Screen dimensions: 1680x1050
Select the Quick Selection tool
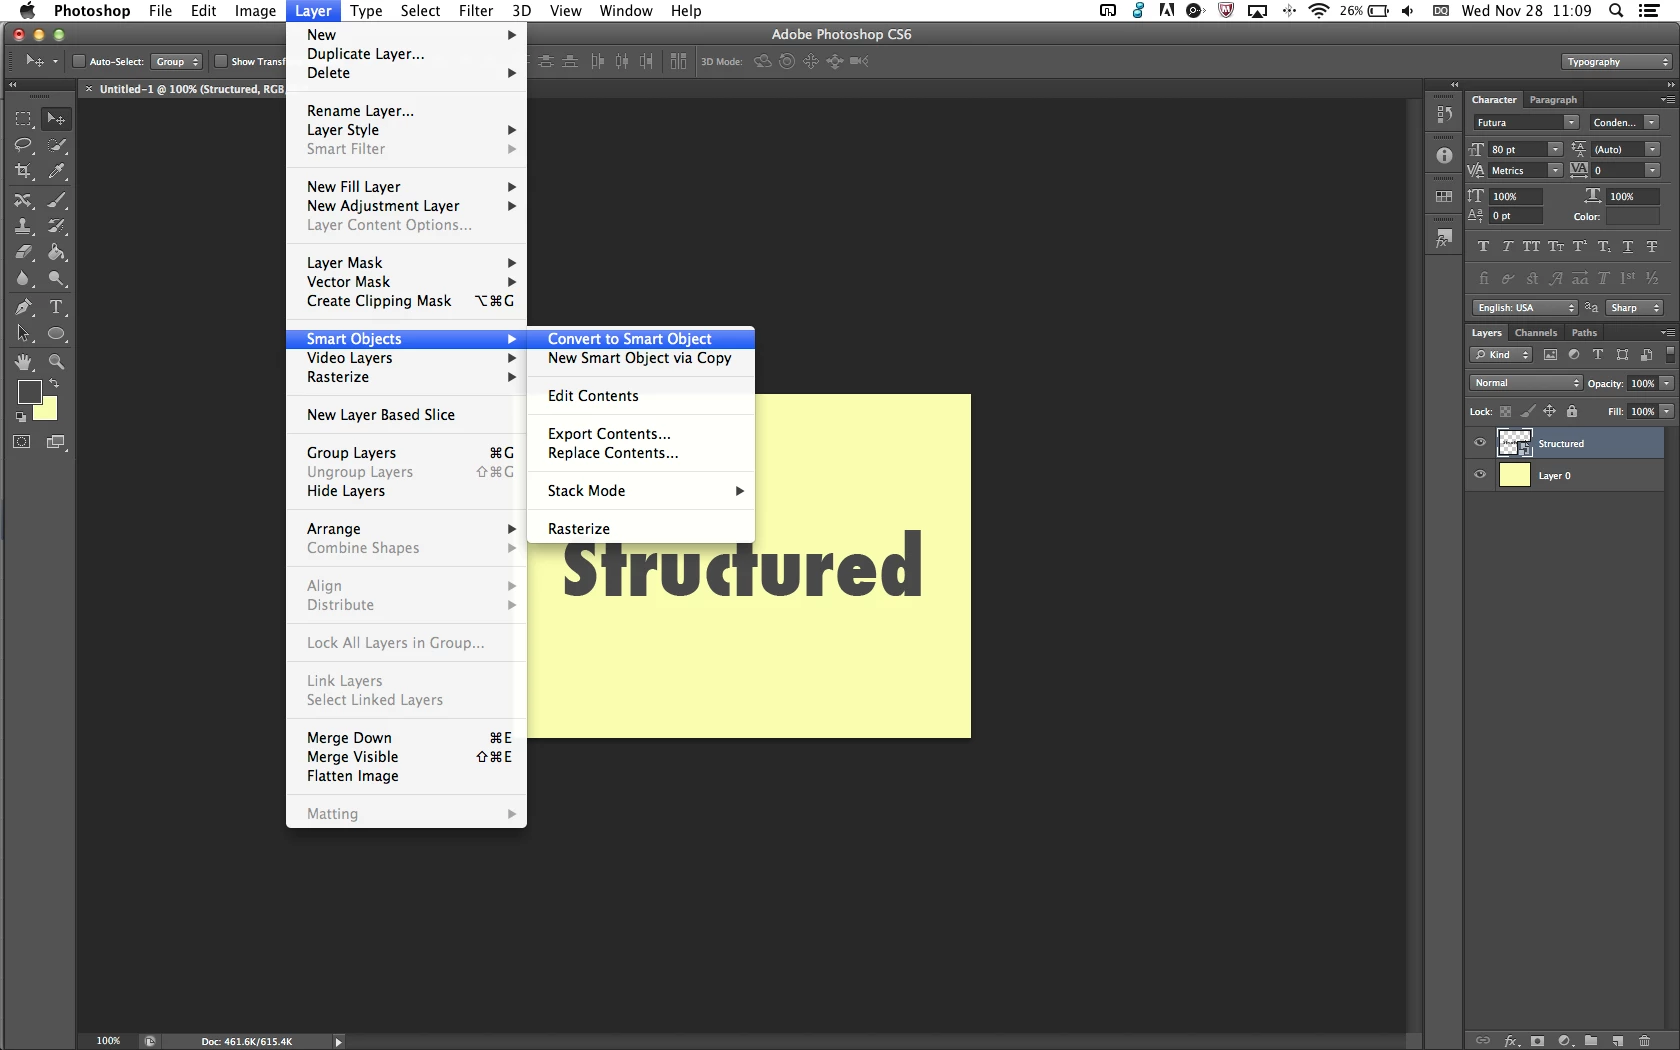pyautogui.click(x=57, y=146)
